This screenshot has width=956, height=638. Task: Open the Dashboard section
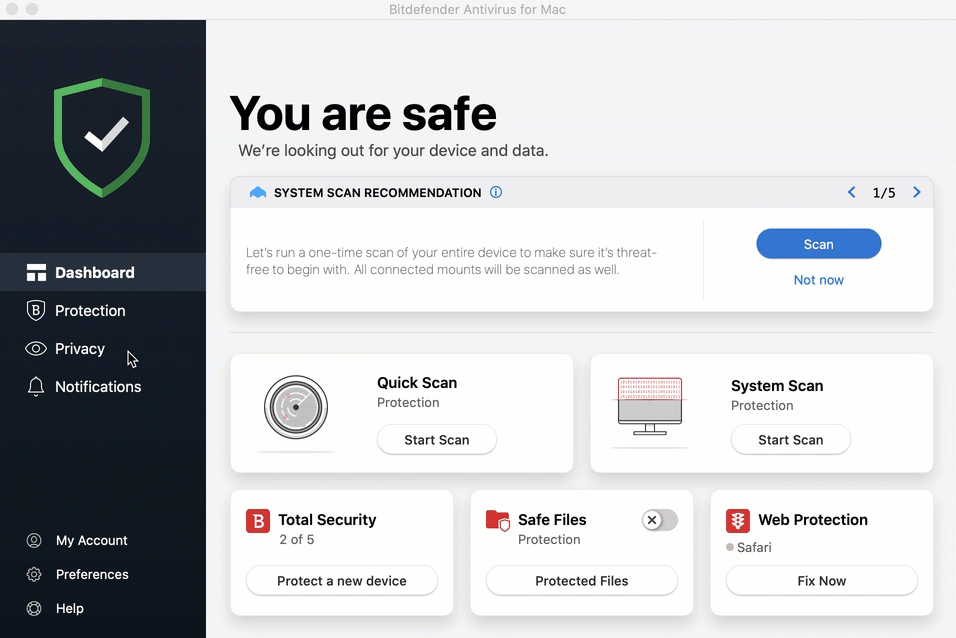click(x=103, y=272)
